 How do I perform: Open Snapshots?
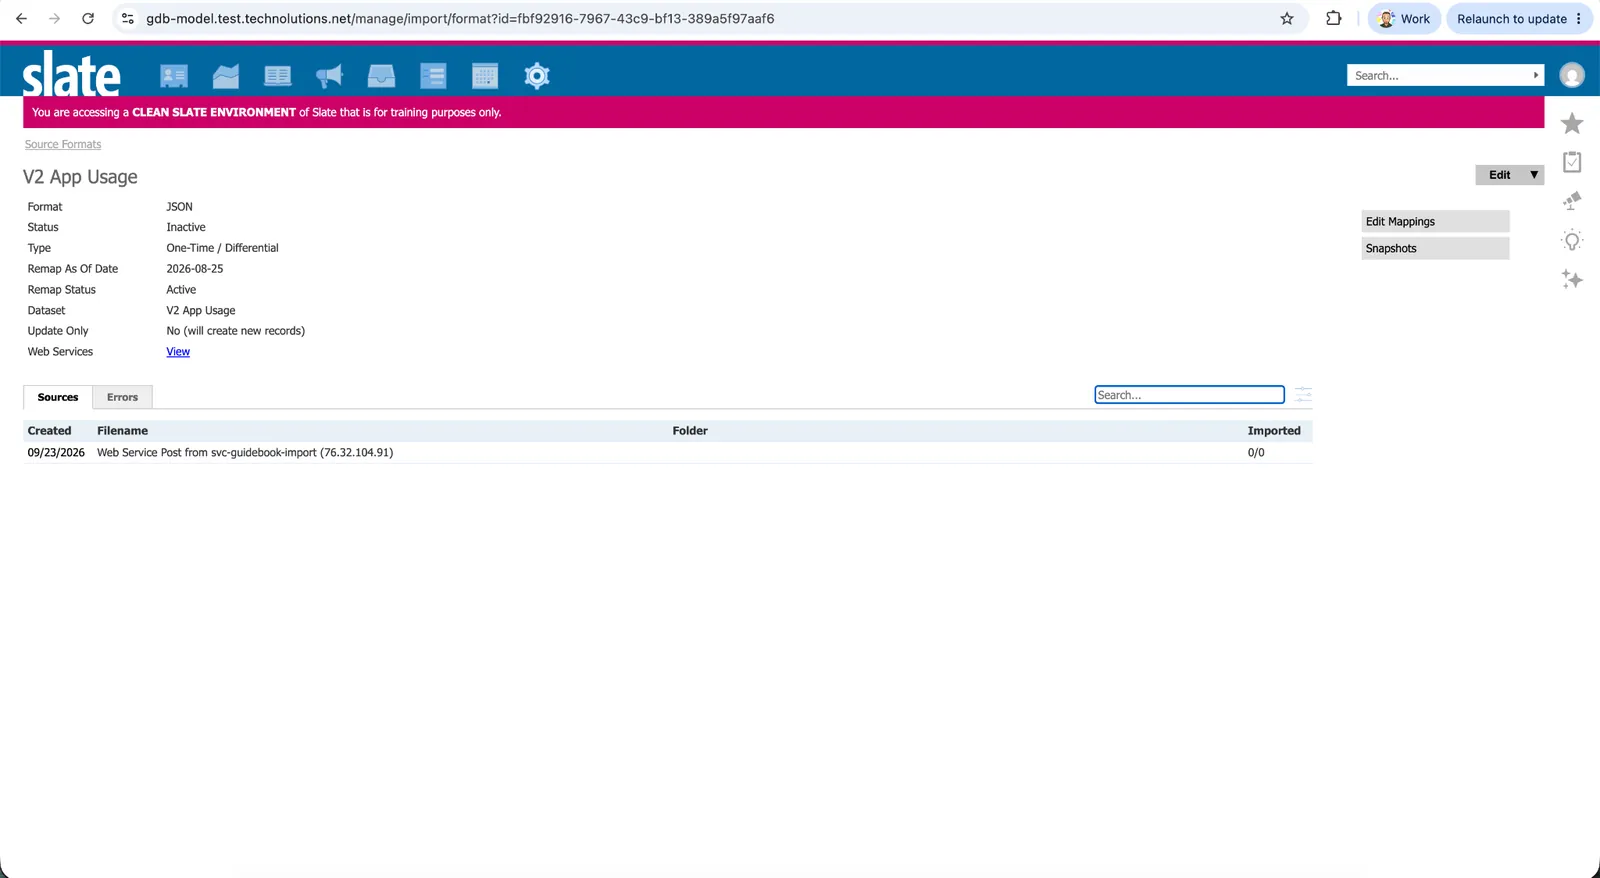(x=1435, y=249)
